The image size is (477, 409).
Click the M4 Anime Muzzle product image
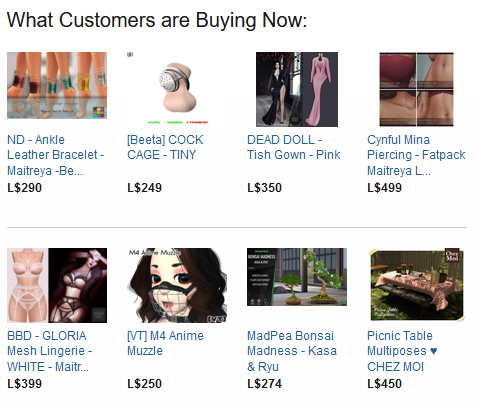point(177,285)
